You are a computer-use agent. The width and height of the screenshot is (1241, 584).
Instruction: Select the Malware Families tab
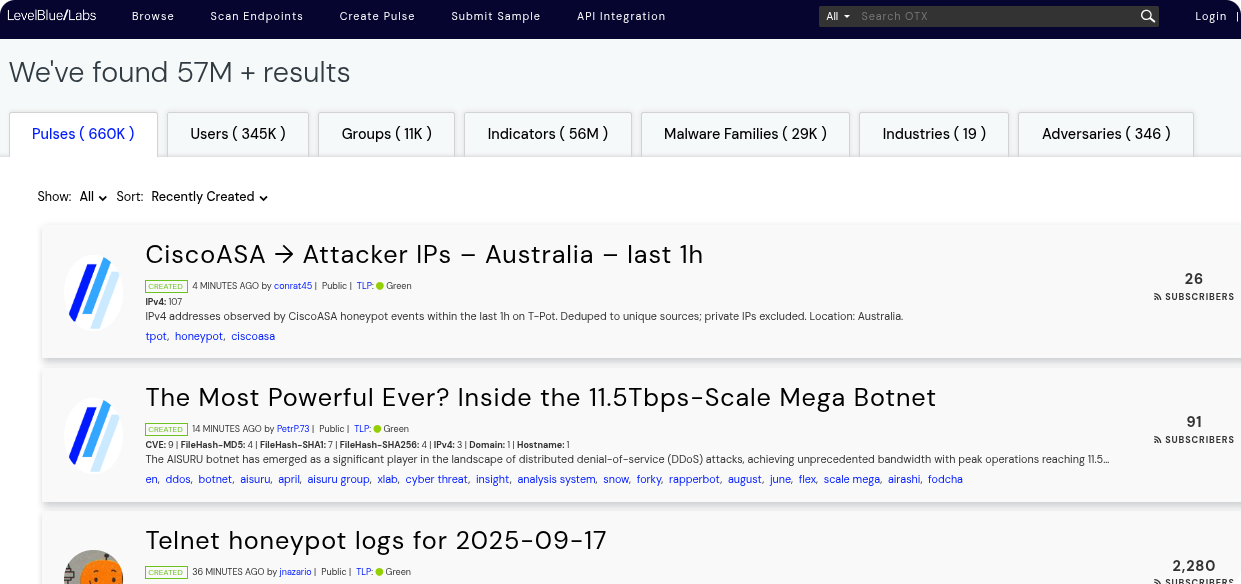pos(745,134)
